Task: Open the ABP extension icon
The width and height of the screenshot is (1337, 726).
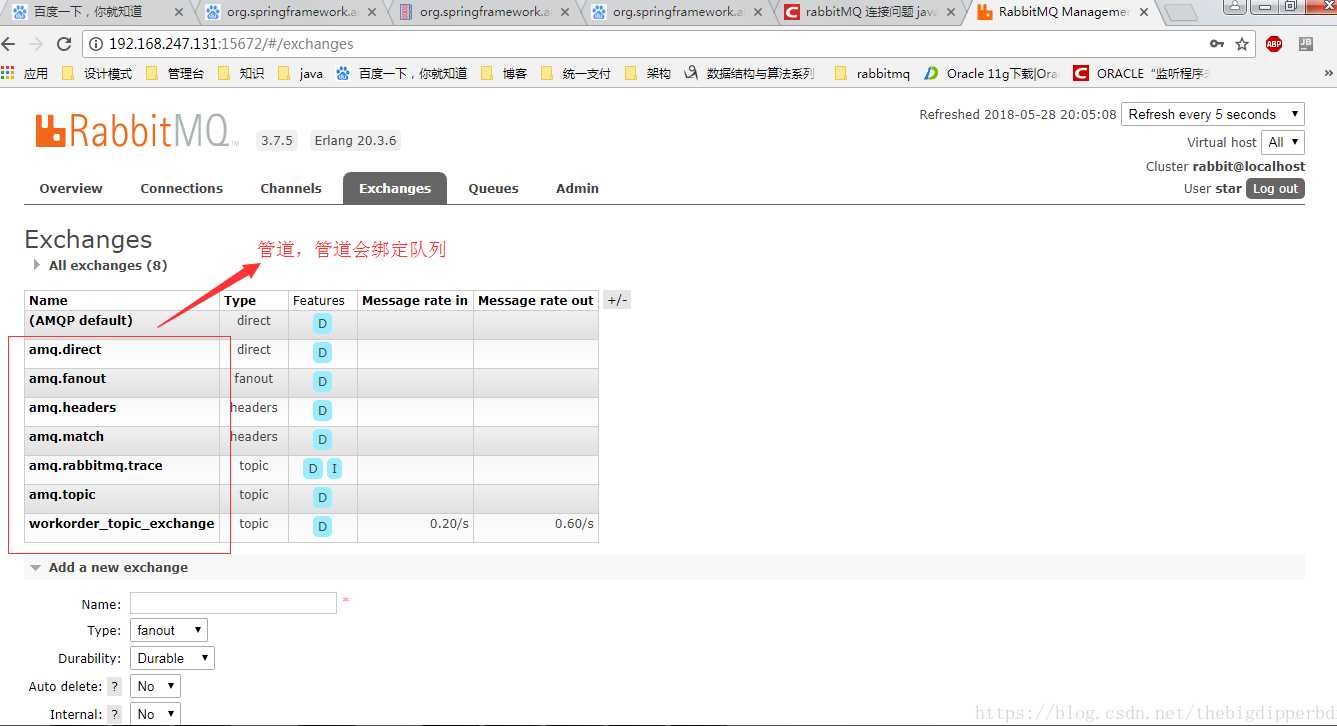Action: 1274,44
